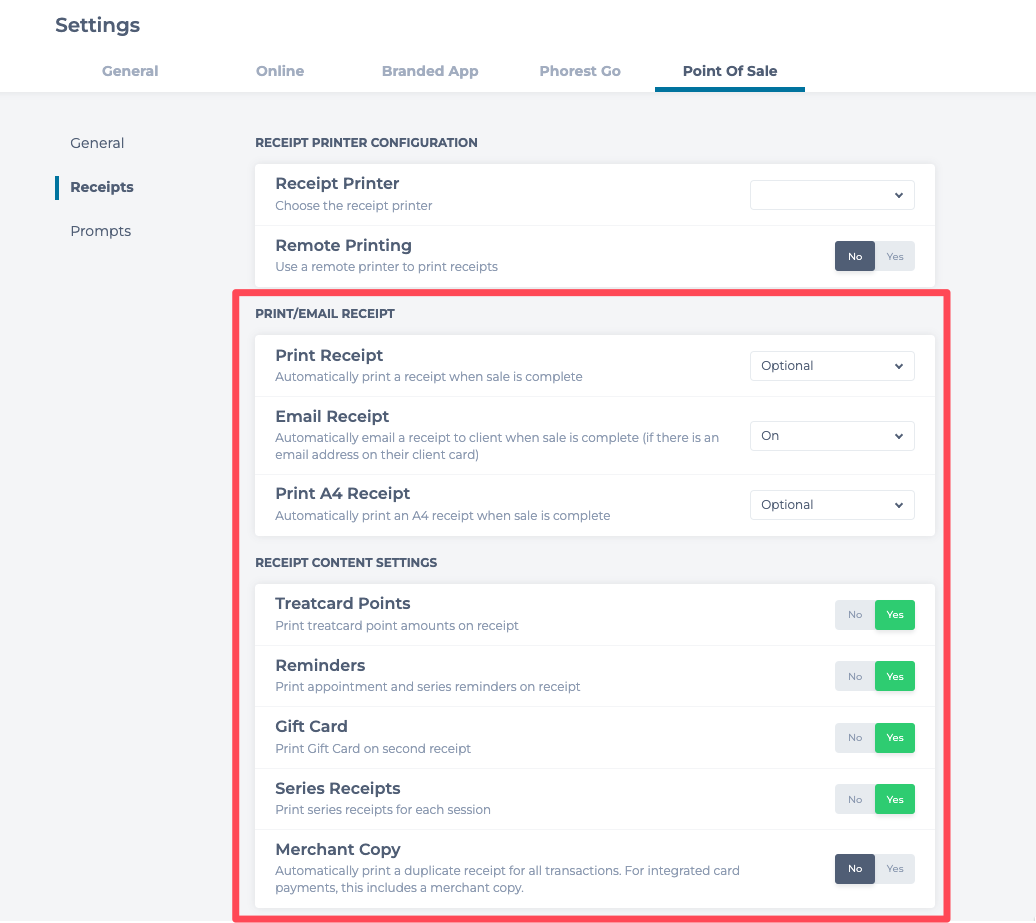
Task: Select Receipts in the left sidebar
Action: click(102, 187)
